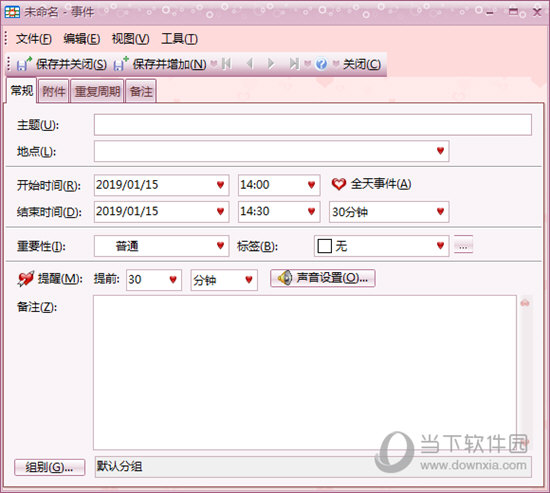
Task: Open 声音设置(O)... sound settings
Action: 323,278
